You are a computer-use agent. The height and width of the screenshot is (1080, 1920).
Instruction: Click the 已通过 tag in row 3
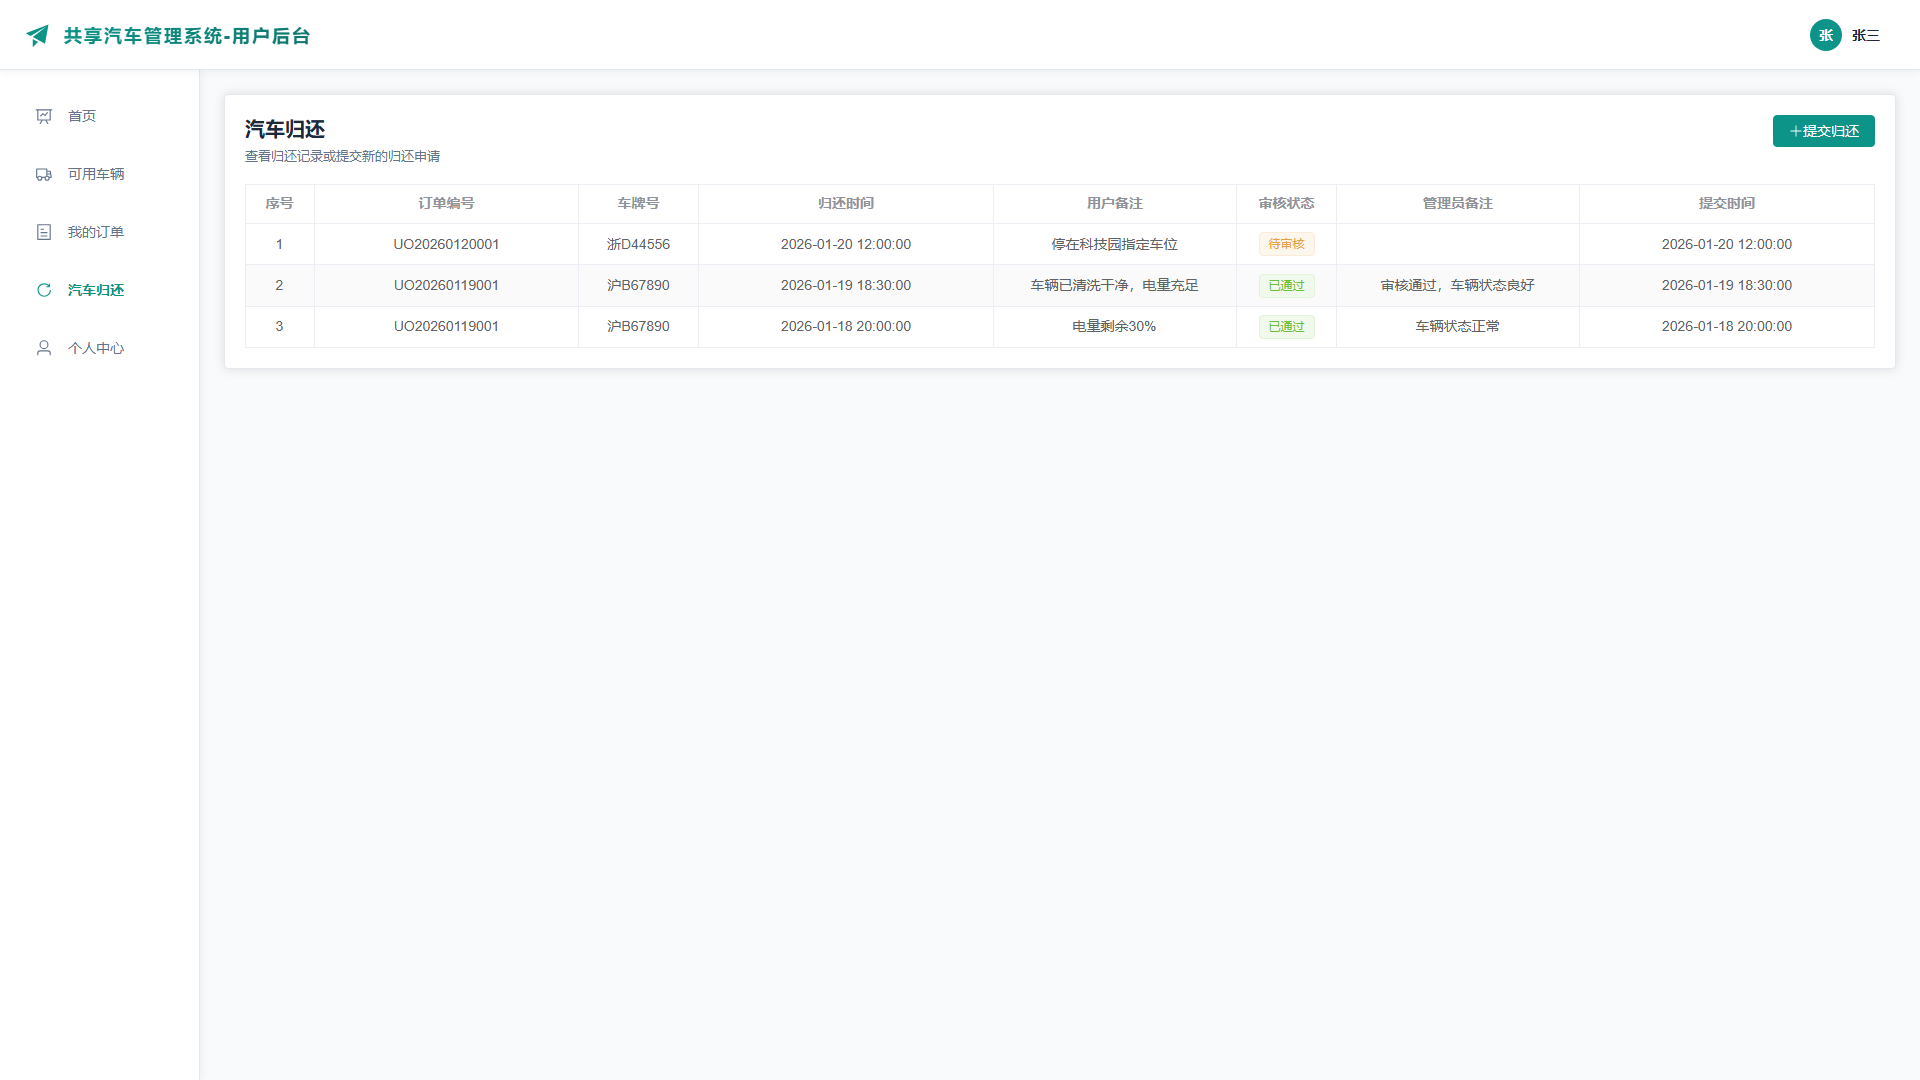[x=1287, y=326]
